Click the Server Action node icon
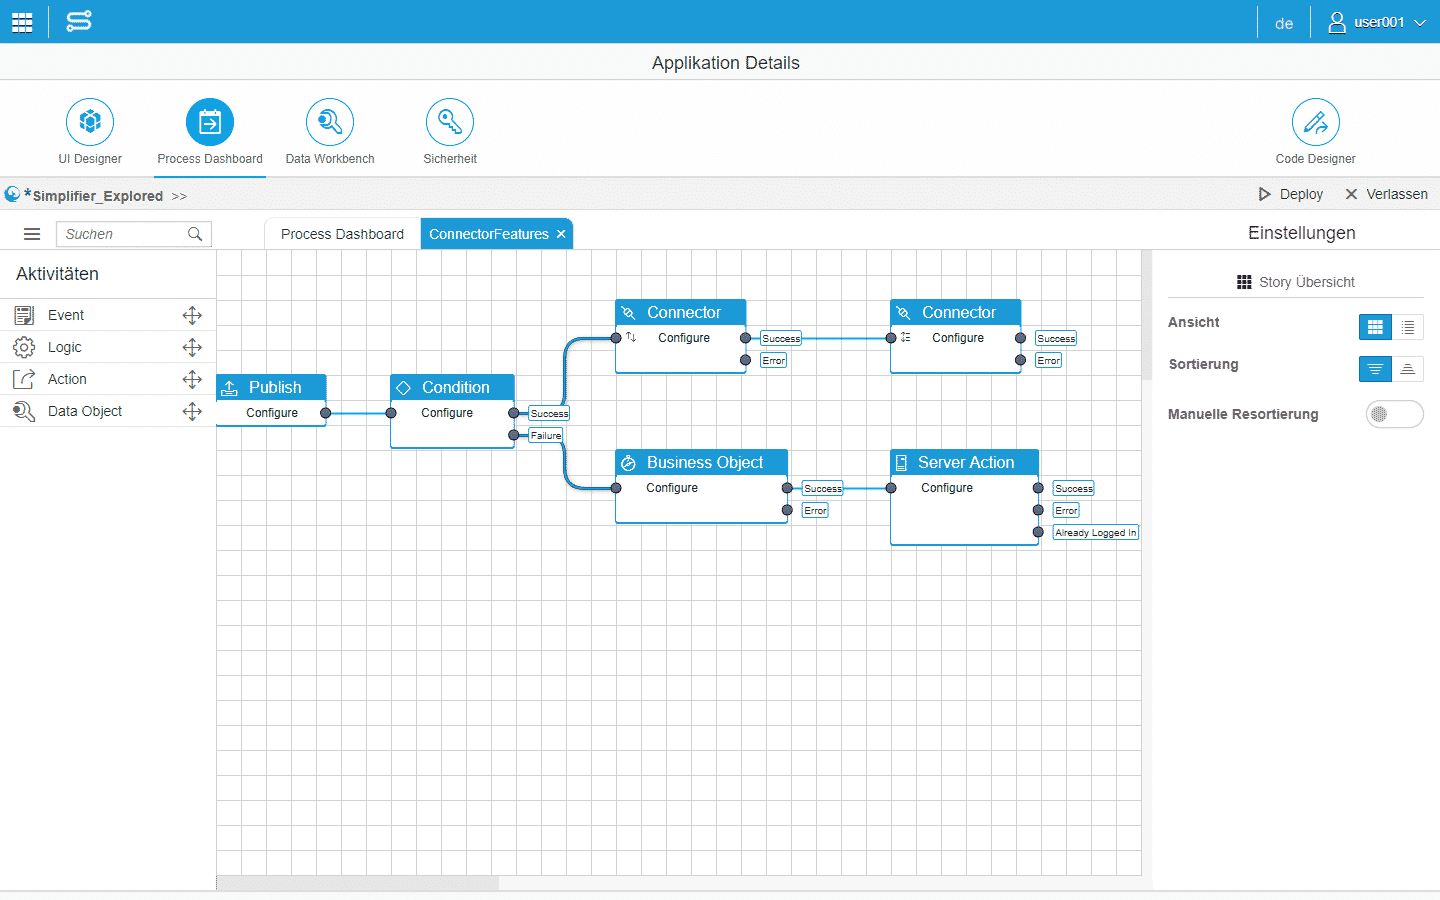This screenshot has height=900, width=1440. point(901,463)
